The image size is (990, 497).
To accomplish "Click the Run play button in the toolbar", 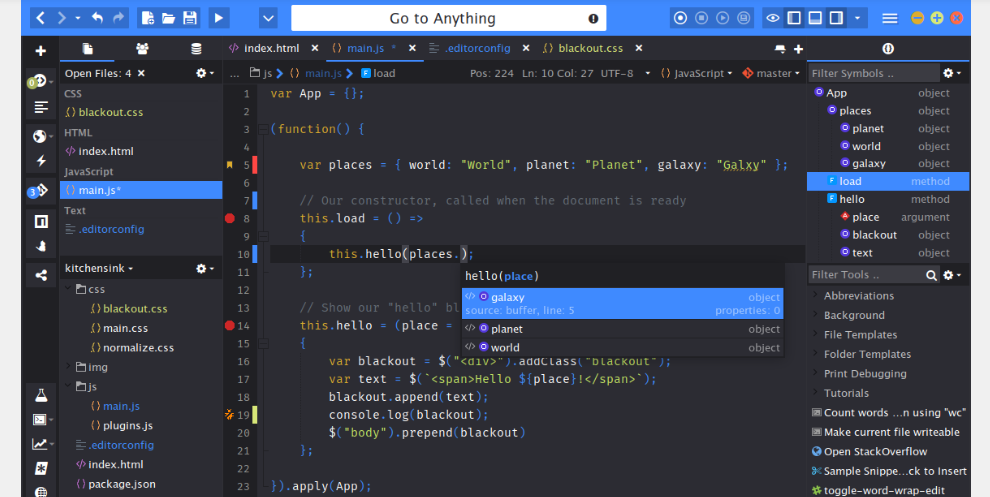I will (218, 18).
